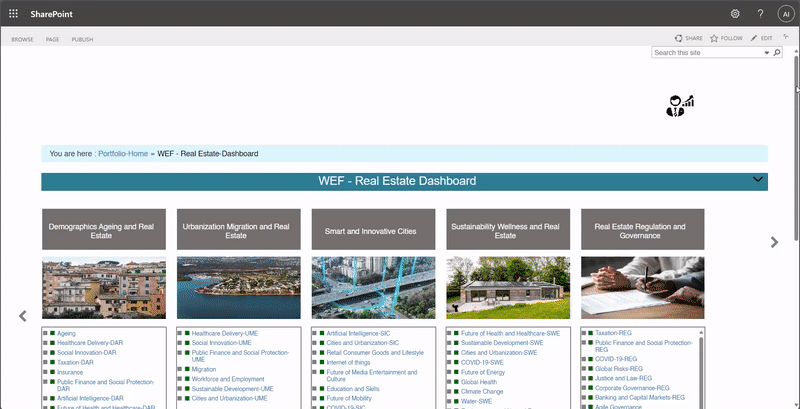Viewport: 800px width, 409px height.
Task: Open the Corporate Governance-REG link
Action: (x=633, y=388)
